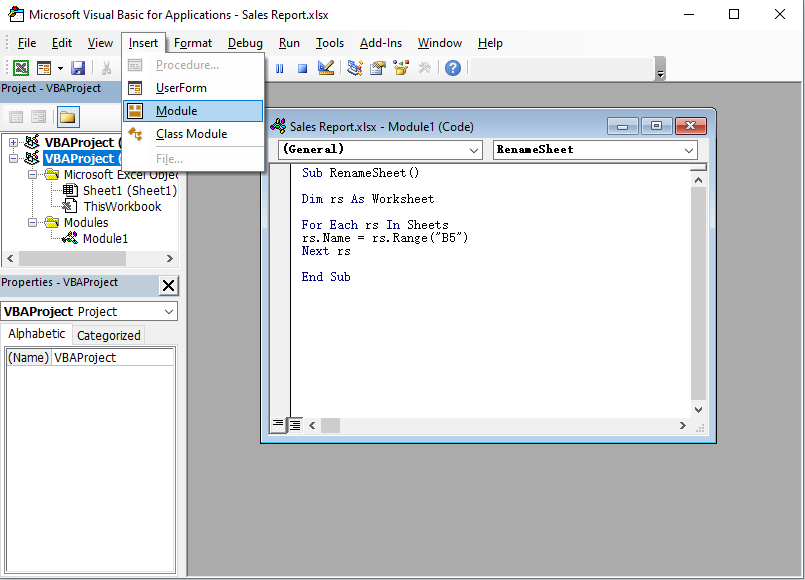
Task: Click the View Object icon in Project pane
Action: [39, 117]
